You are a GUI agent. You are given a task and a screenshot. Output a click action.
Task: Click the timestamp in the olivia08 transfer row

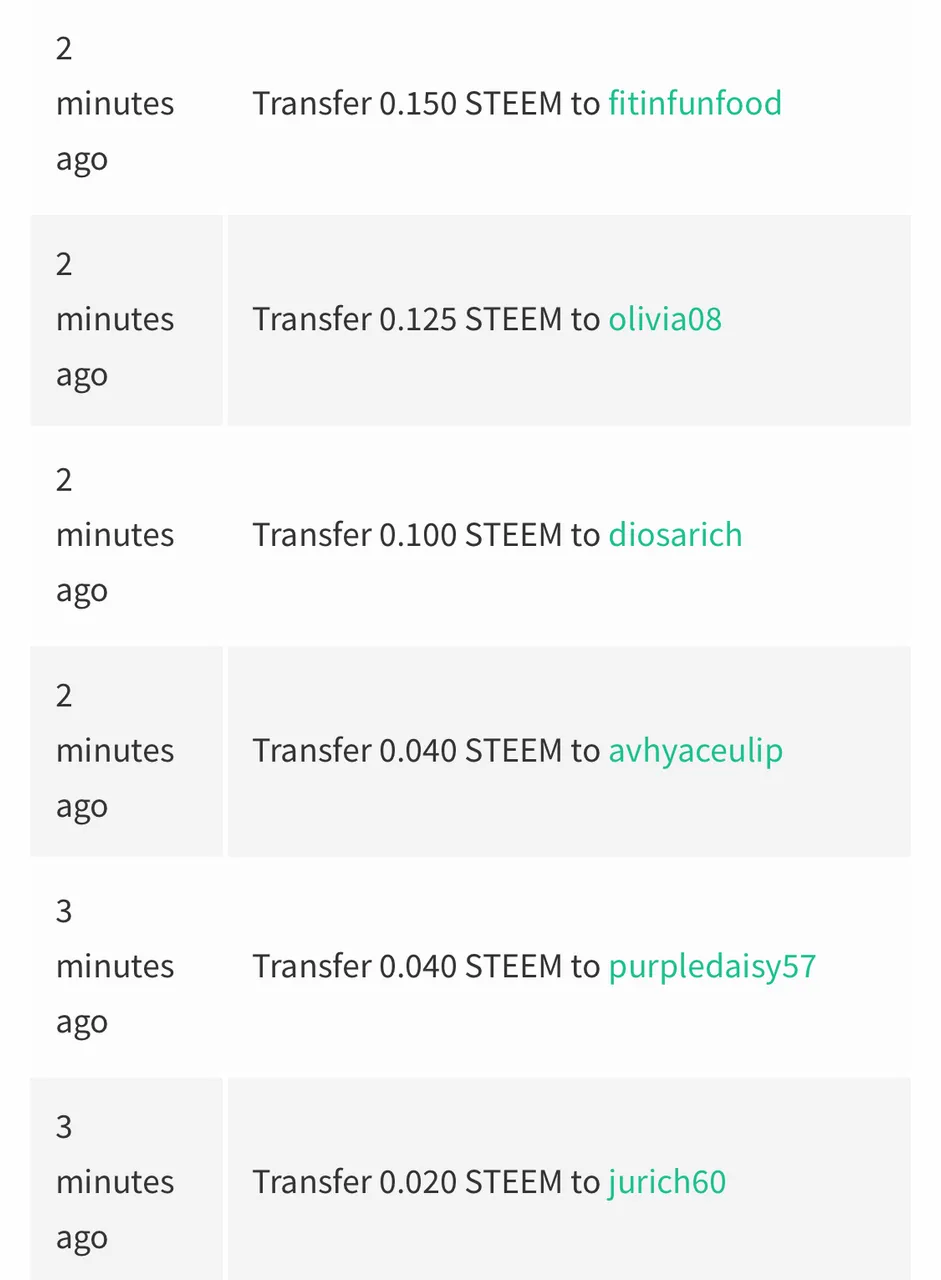pos(115,319)
